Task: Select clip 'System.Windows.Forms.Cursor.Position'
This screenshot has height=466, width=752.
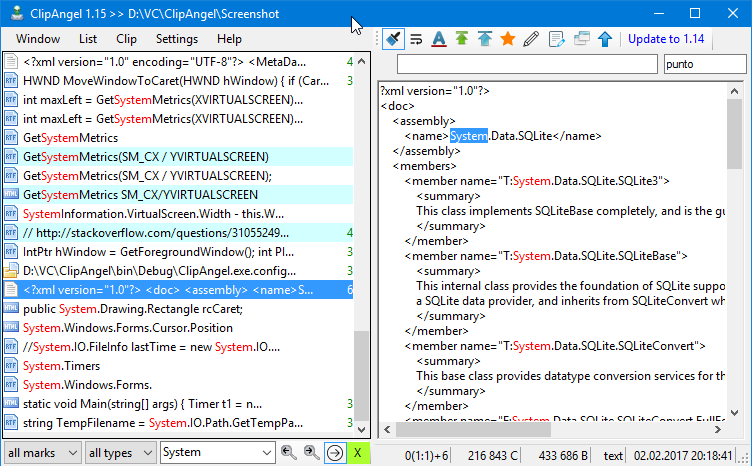Action: point(178,328)
